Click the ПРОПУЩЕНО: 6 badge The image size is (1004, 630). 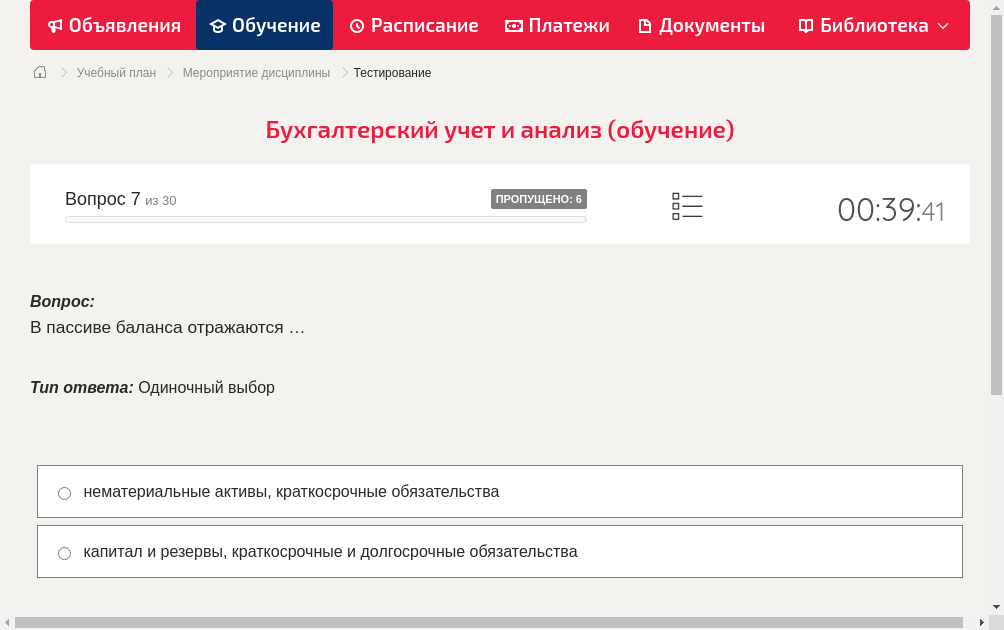(x=540, y=198)
